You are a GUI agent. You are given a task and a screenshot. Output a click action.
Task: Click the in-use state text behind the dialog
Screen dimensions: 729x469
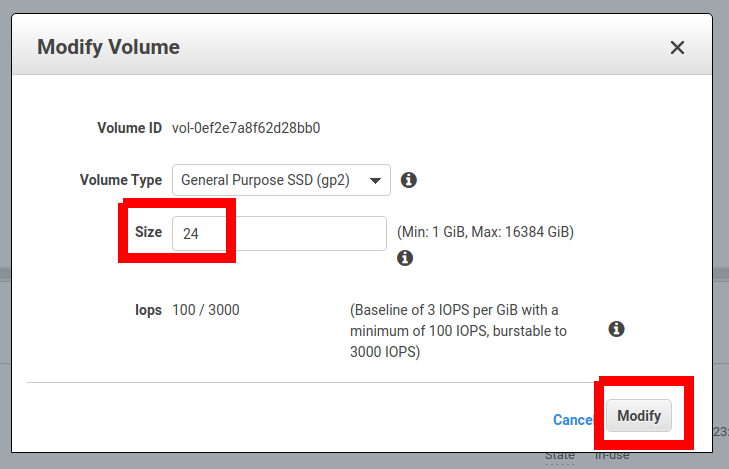click(614, 456)
